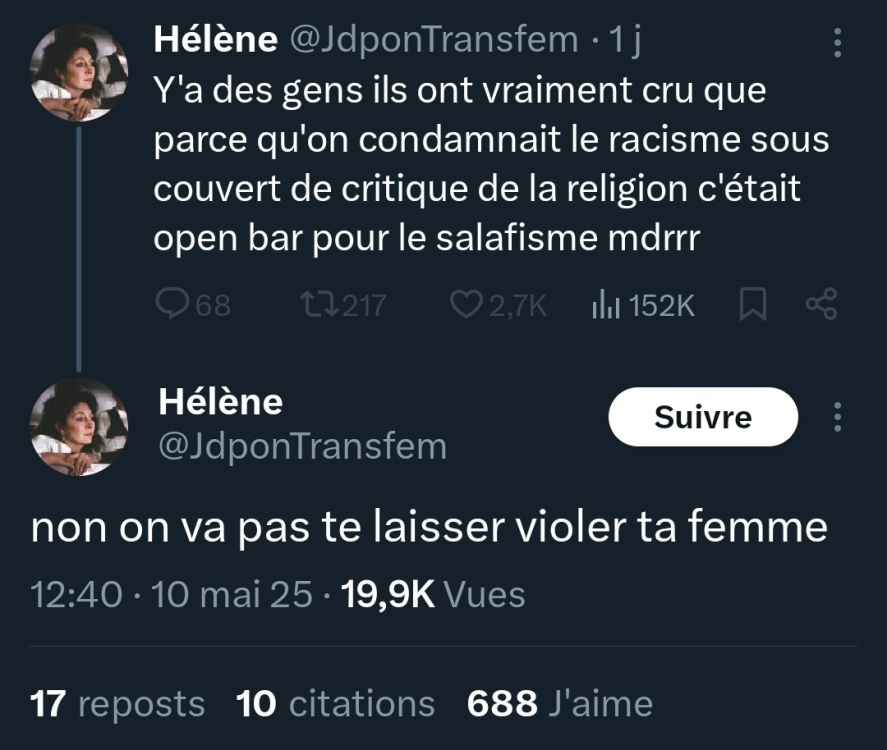Open the share icon on the first tweet
Screen dimensions: 887x750
point(820,303)
